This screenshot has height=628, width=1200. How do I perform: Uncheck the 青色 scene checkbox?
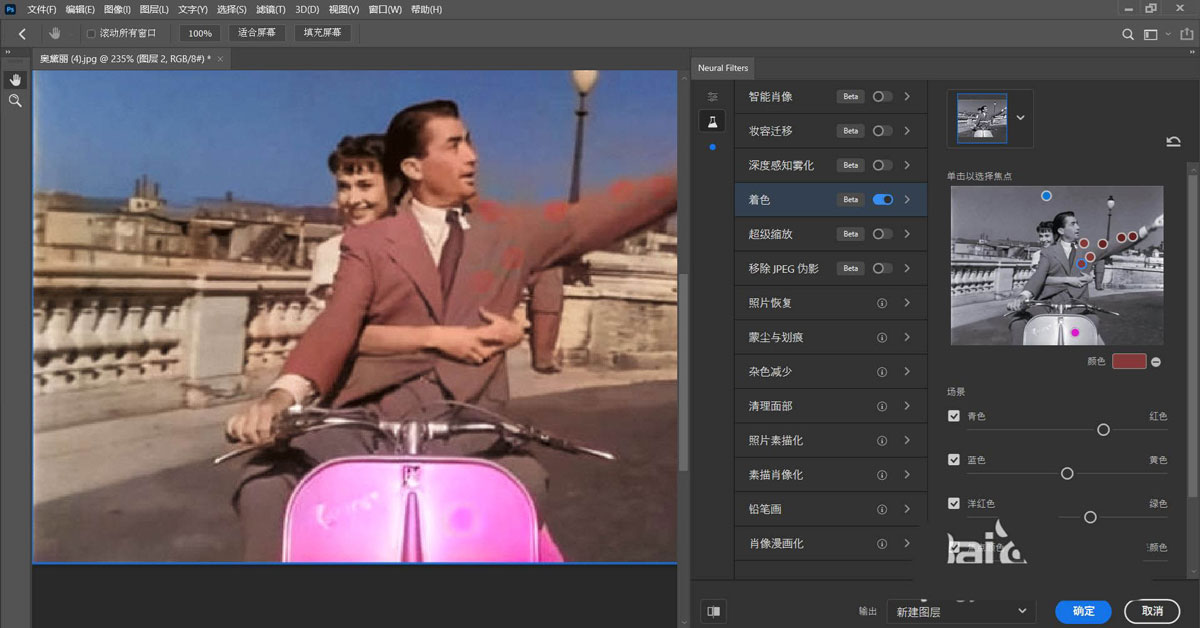[954, 416]
